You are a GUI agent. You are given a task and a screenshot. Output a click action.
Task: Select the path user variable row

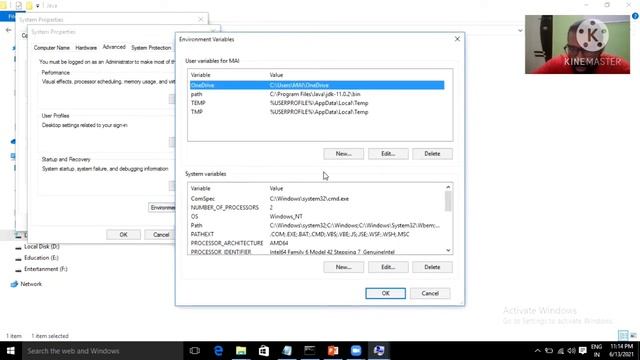click(317, 94)
